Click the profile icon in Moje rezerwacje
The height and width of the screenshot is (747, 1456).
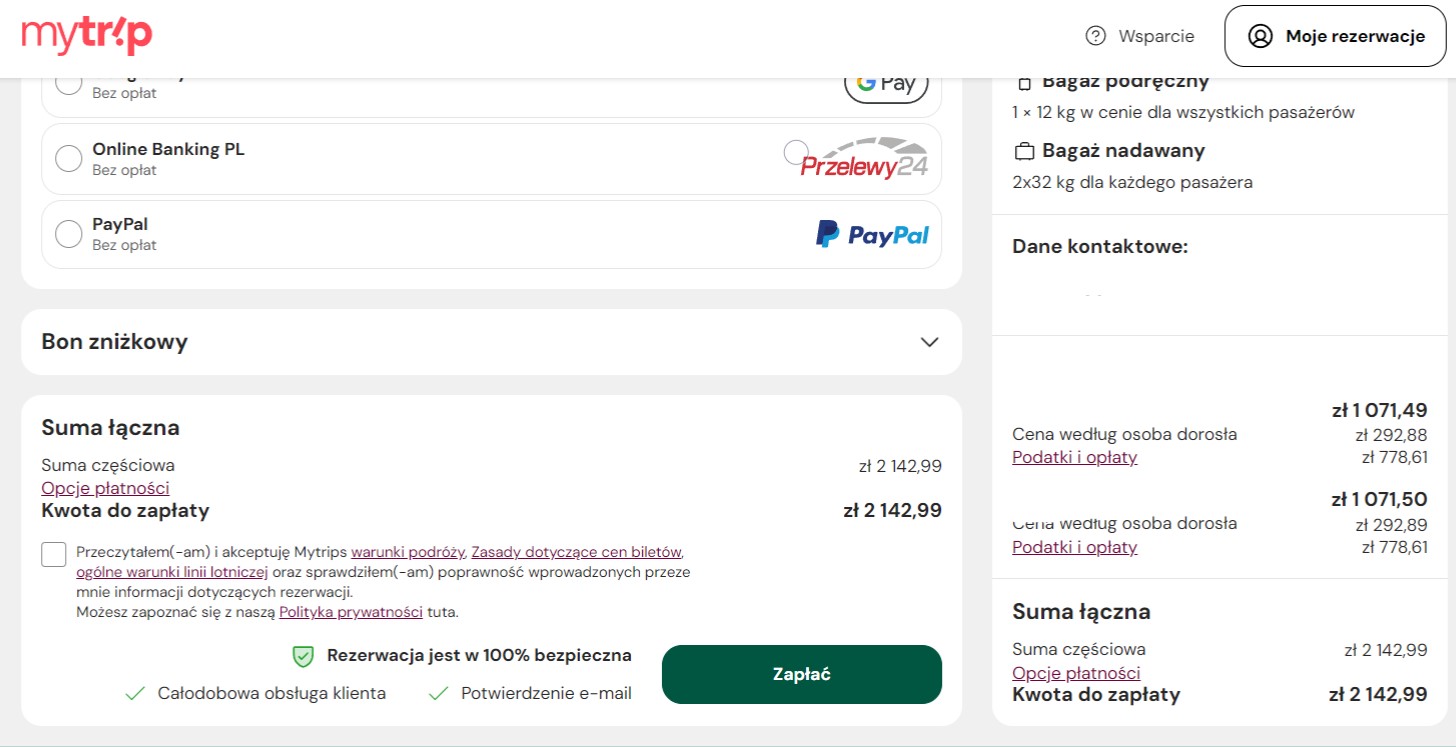[x=1260, y=36]
